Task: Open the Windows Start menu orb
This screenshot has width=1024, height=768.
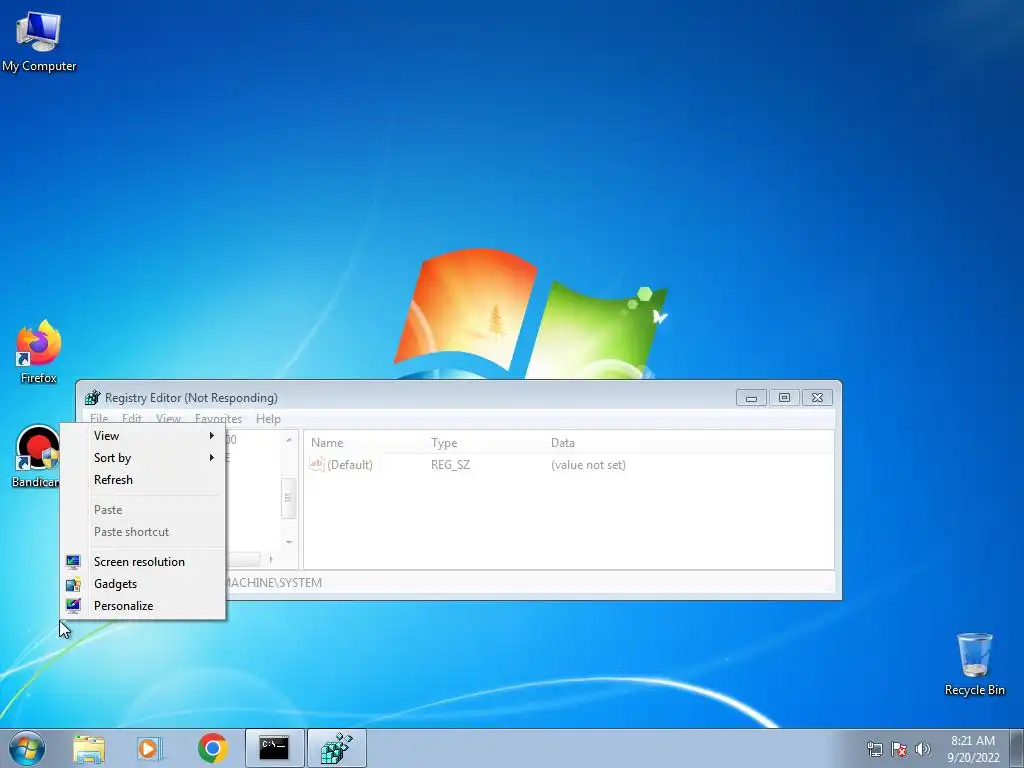Action: coord(27,748)
